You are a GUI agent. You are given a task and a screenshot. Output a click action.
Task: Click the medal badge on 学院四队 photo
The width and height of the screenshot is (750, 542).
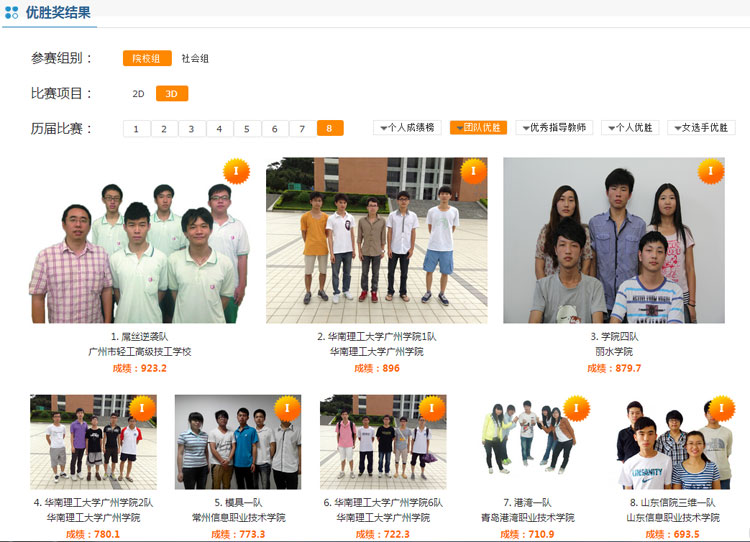710,172
